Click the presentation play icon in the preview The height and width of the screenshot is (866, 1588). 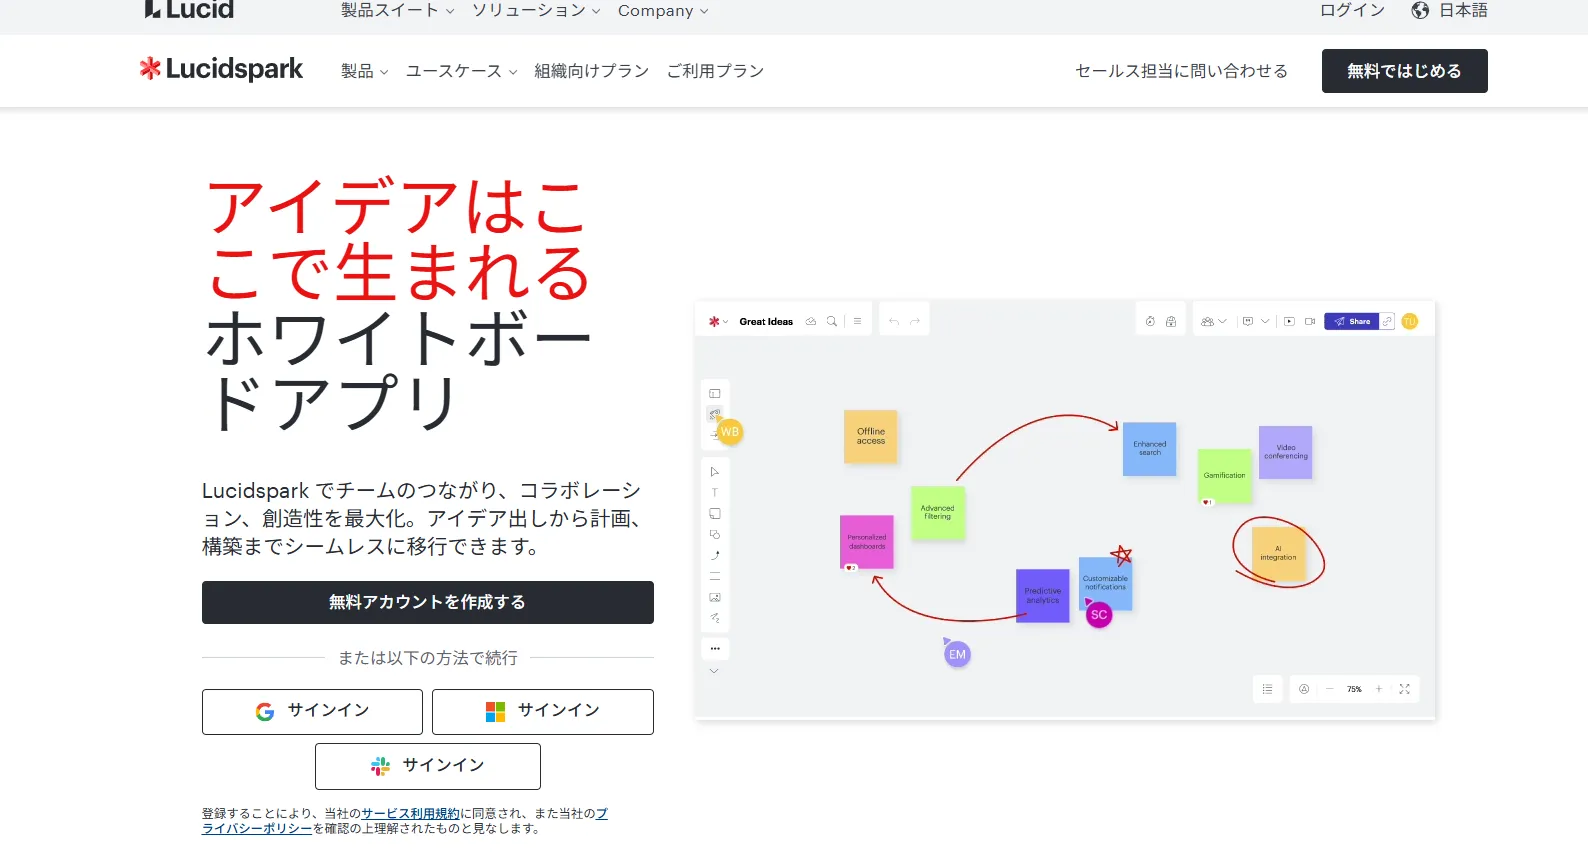pyautogui.click(x=1289, y=321)
